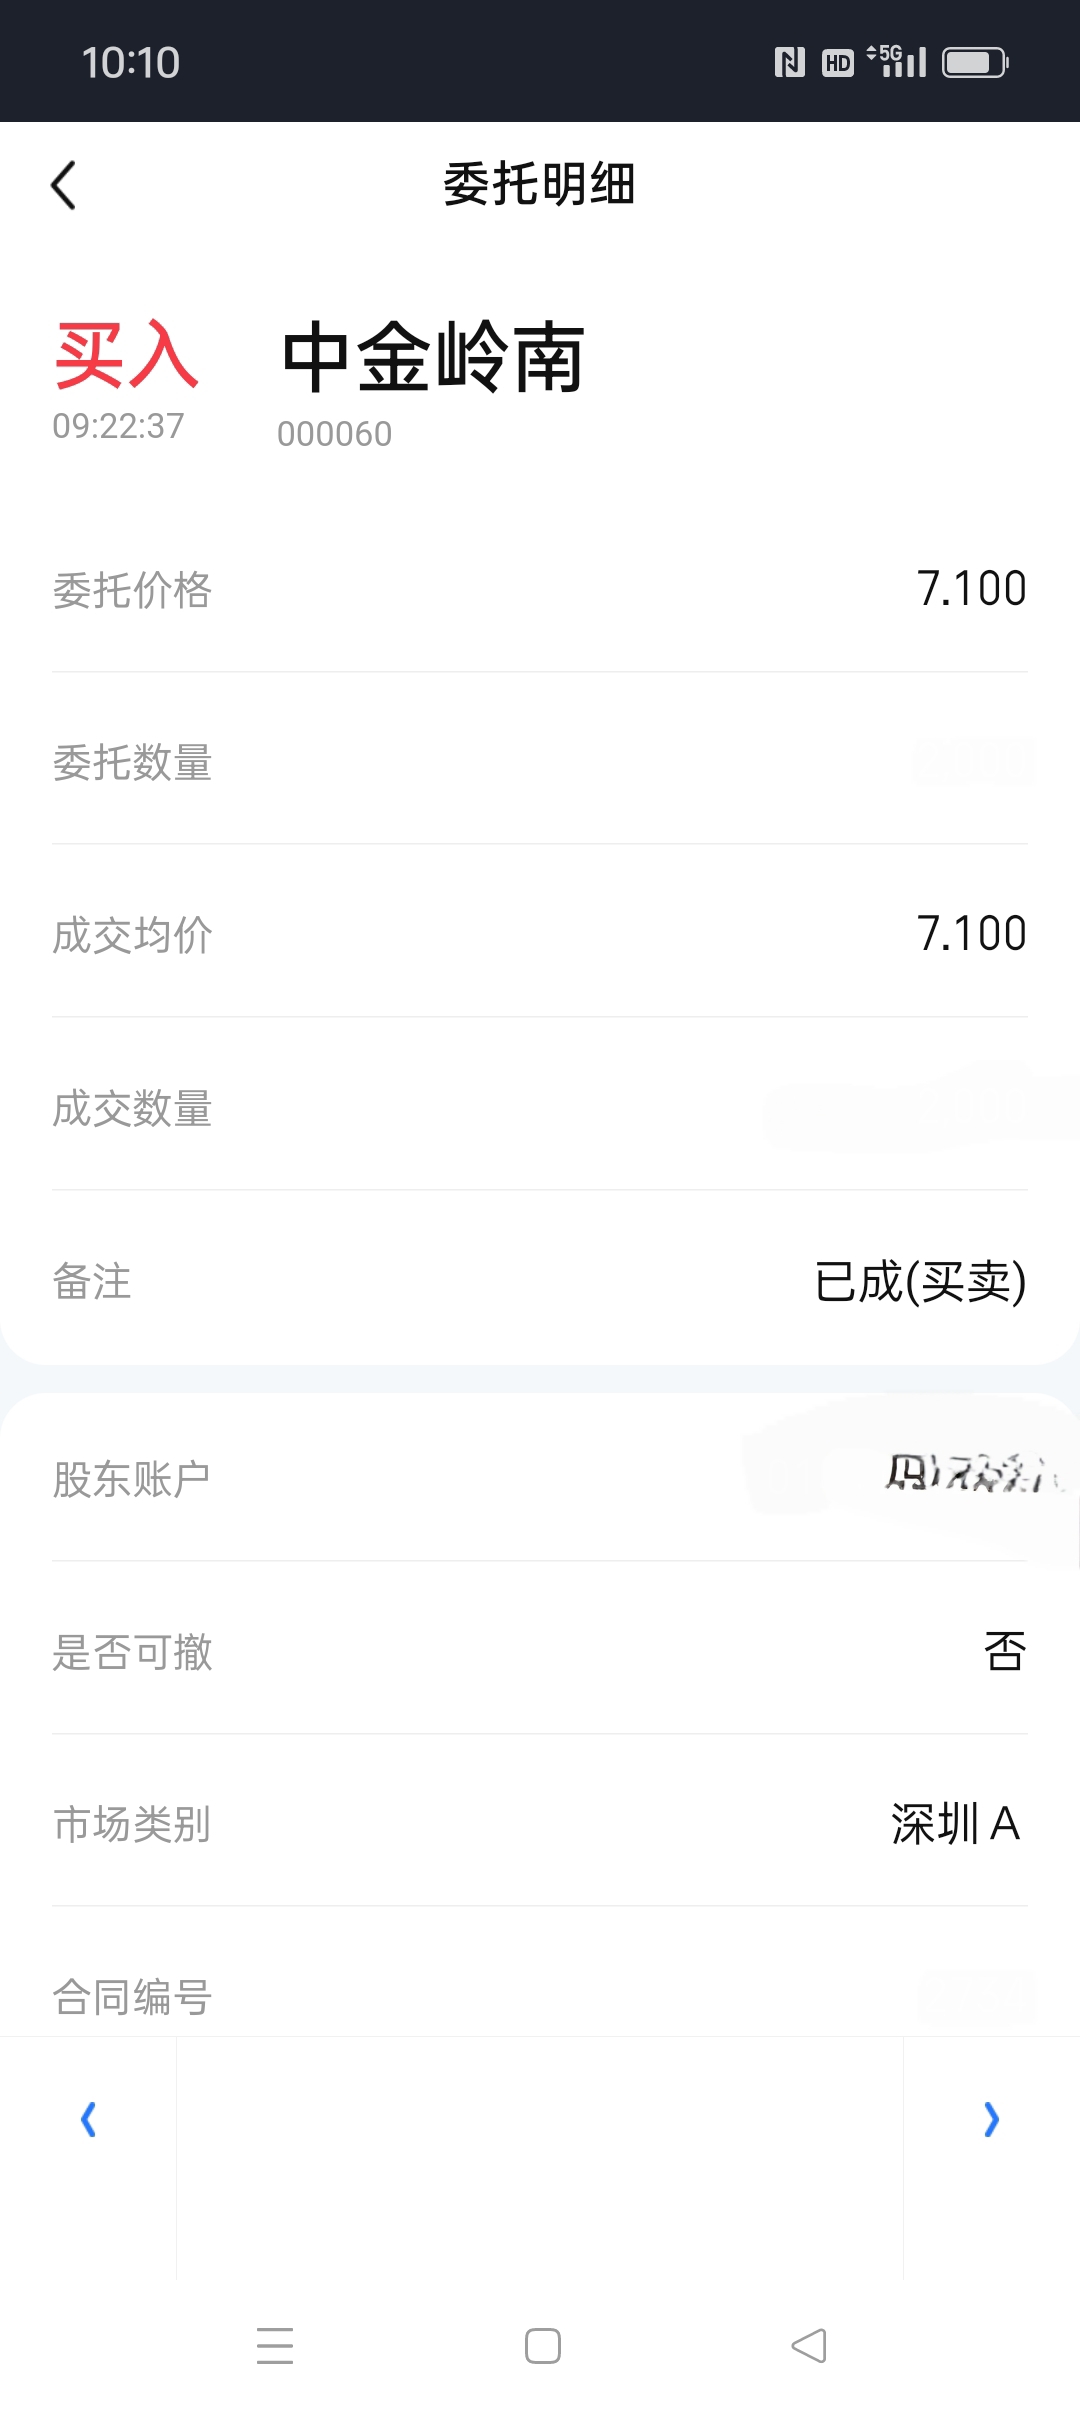1080x2412 pixels.
Task: Tap the 委托明细 page title
Action: 539,184
